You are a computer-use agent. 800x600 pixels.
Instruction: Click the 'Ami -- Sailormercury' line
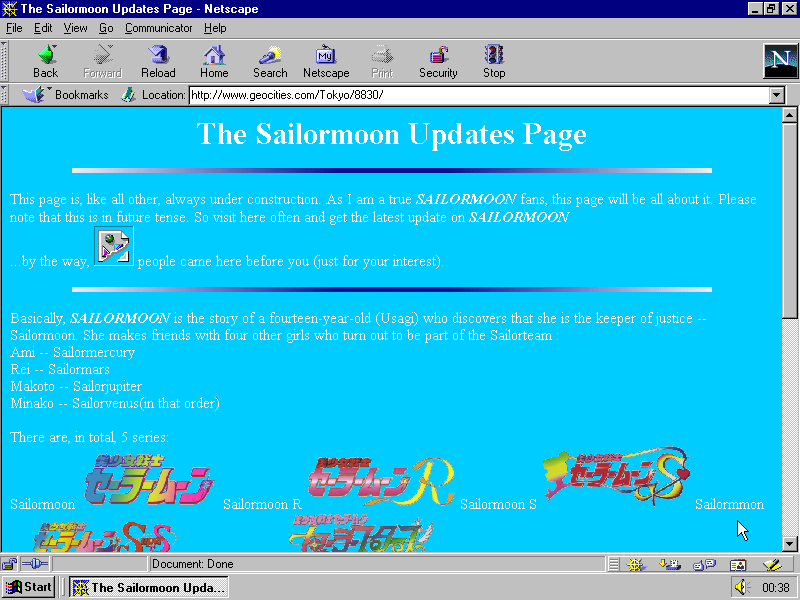[72, 352]
